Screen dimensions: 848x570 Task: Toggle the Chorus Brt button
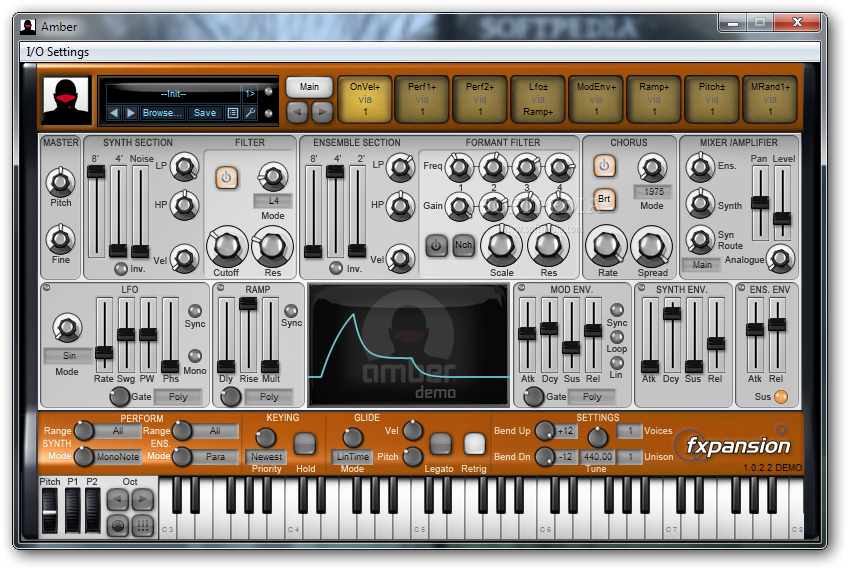pos(604,199)
